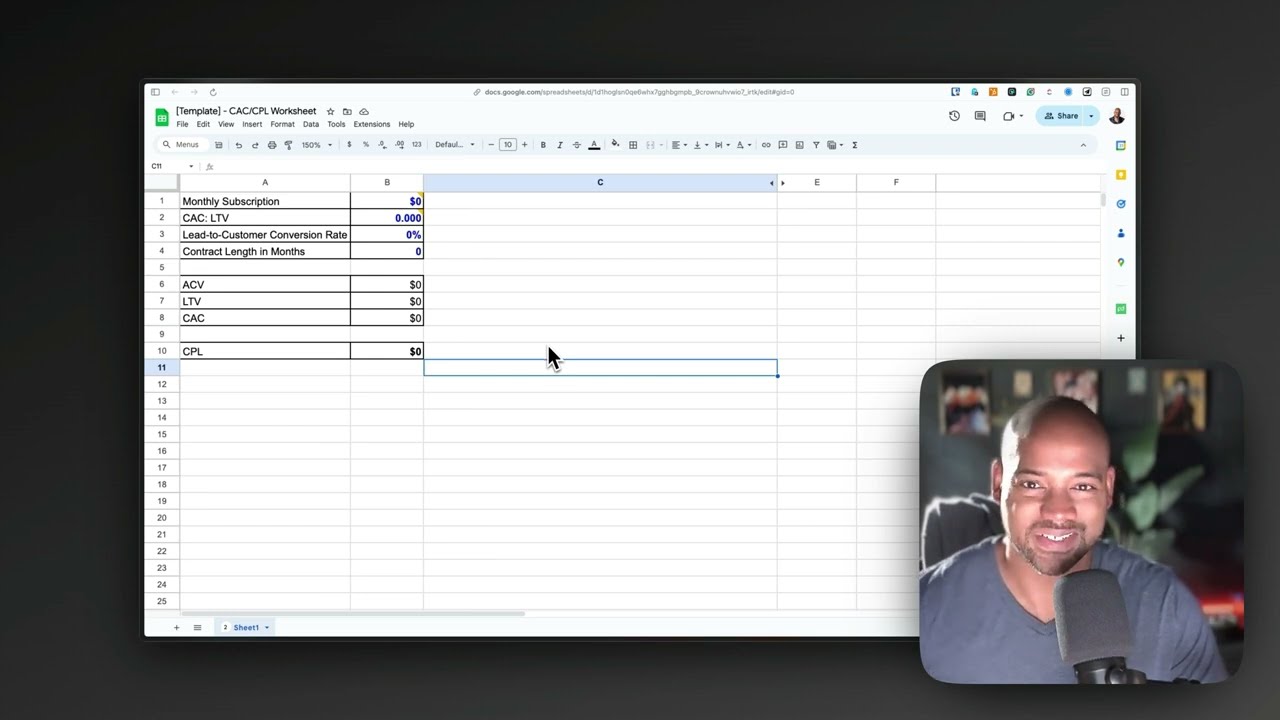Toggle bold formatting
Image resolution: width=1280 pixels, height=720 pixels.
(543, 145)
